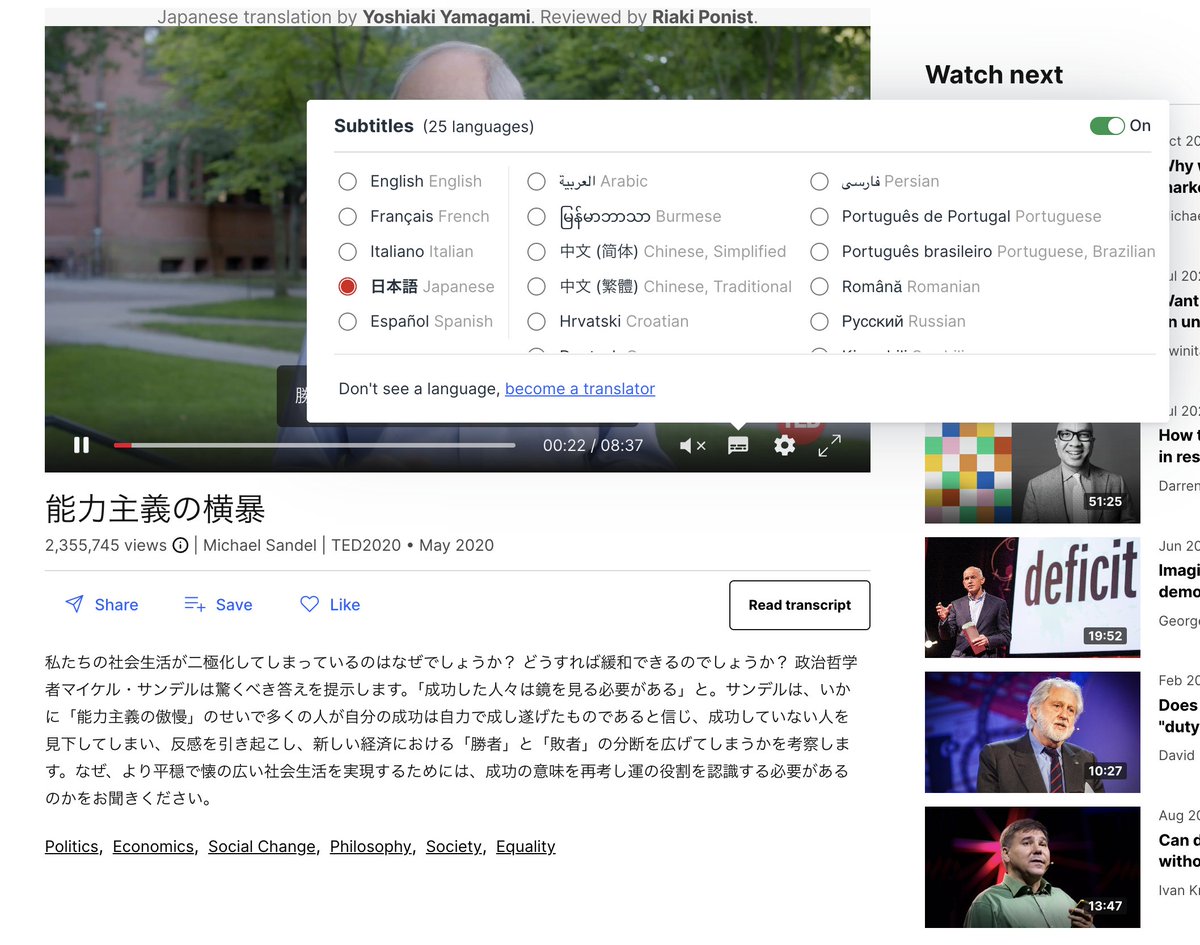Click the become a translator link
The image size is (1200, 945).
pos(580,389)
